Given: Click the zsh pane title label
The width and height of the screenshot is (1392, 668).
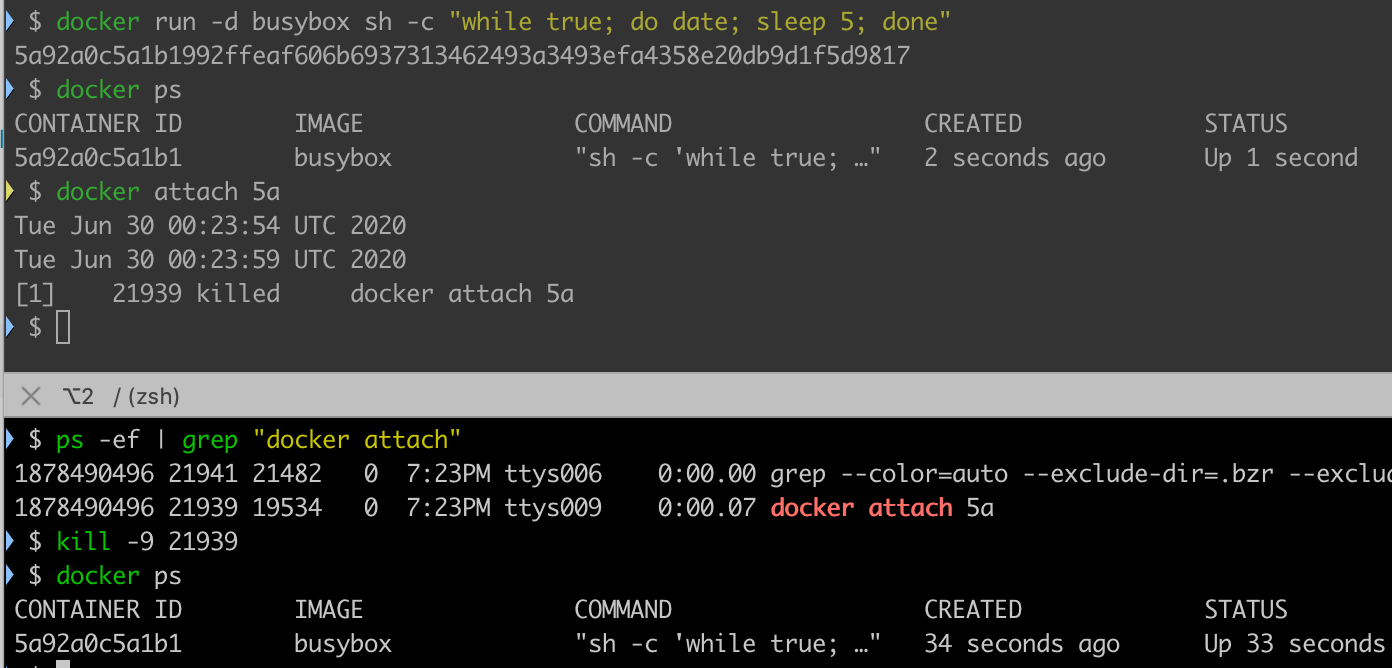Looking at the screenshot, I should [x=146, y=397].
